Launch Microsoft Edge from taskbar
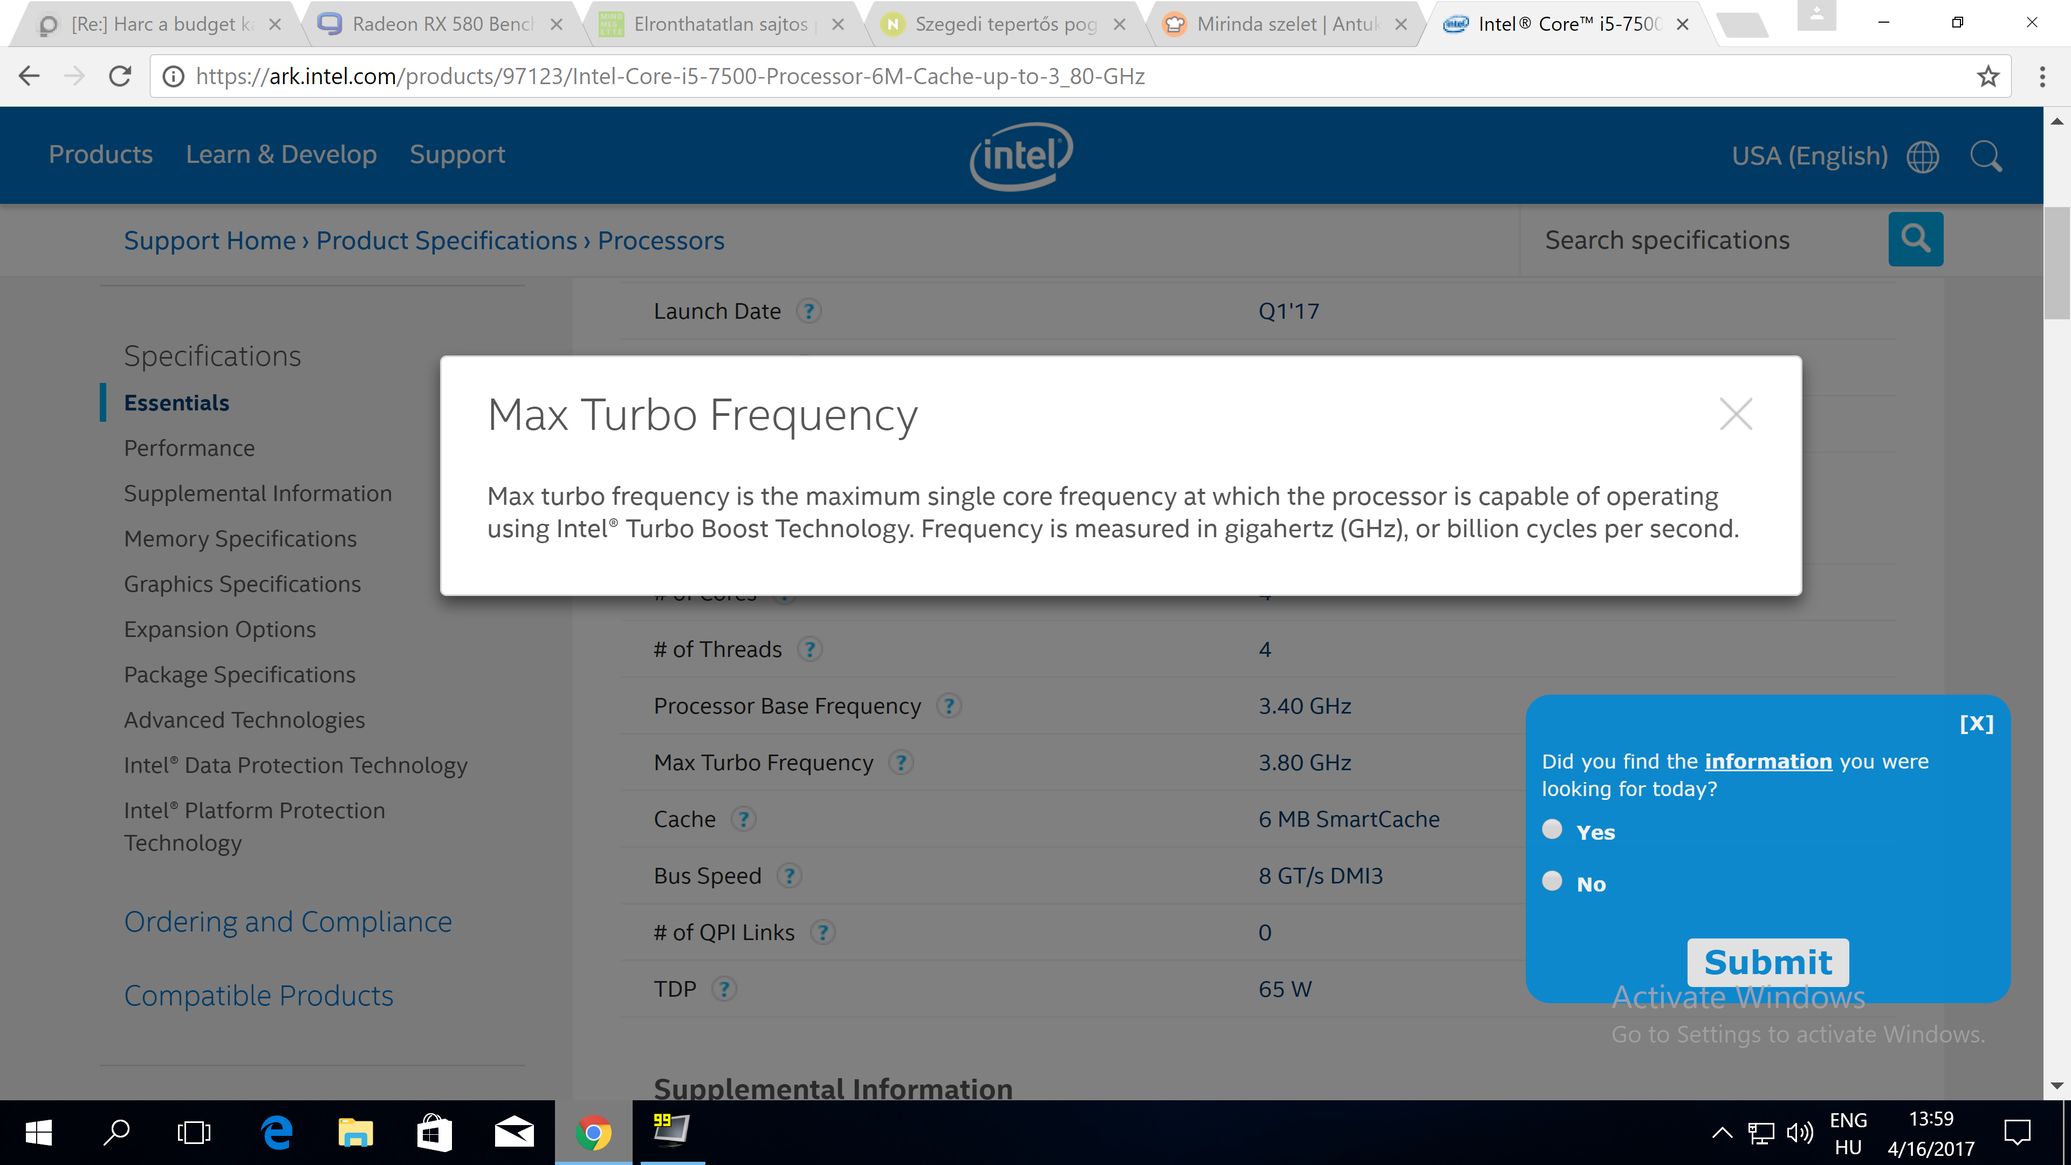 (276, 1132)
